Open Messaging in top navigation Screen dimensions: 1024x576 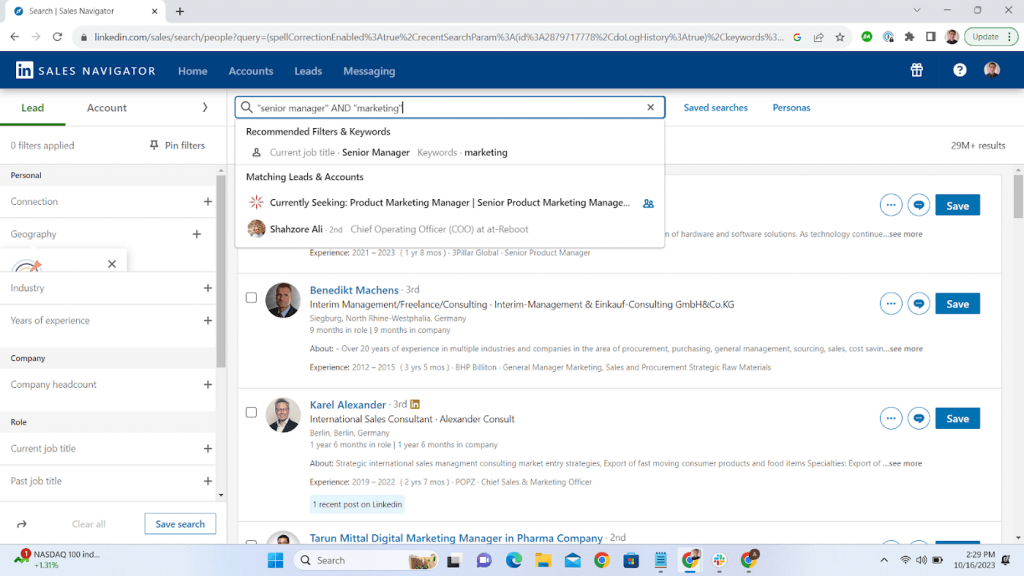coord(369,71)
